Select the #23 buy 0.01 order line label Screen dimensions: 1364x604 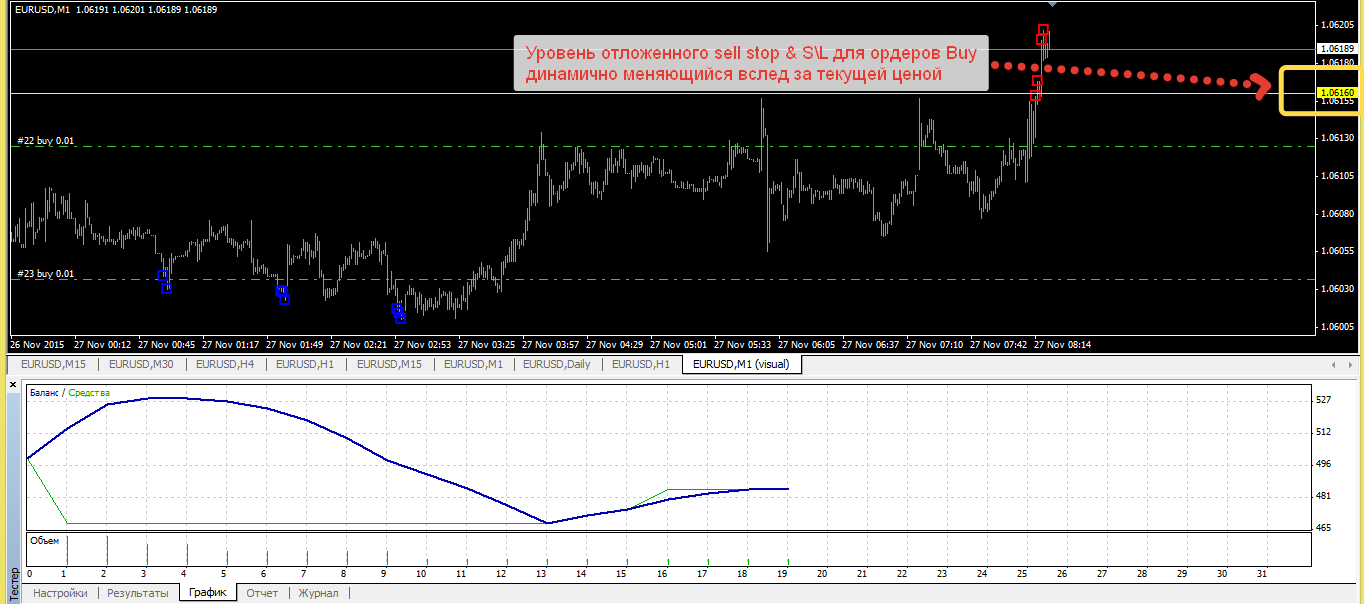pos(46,273)
